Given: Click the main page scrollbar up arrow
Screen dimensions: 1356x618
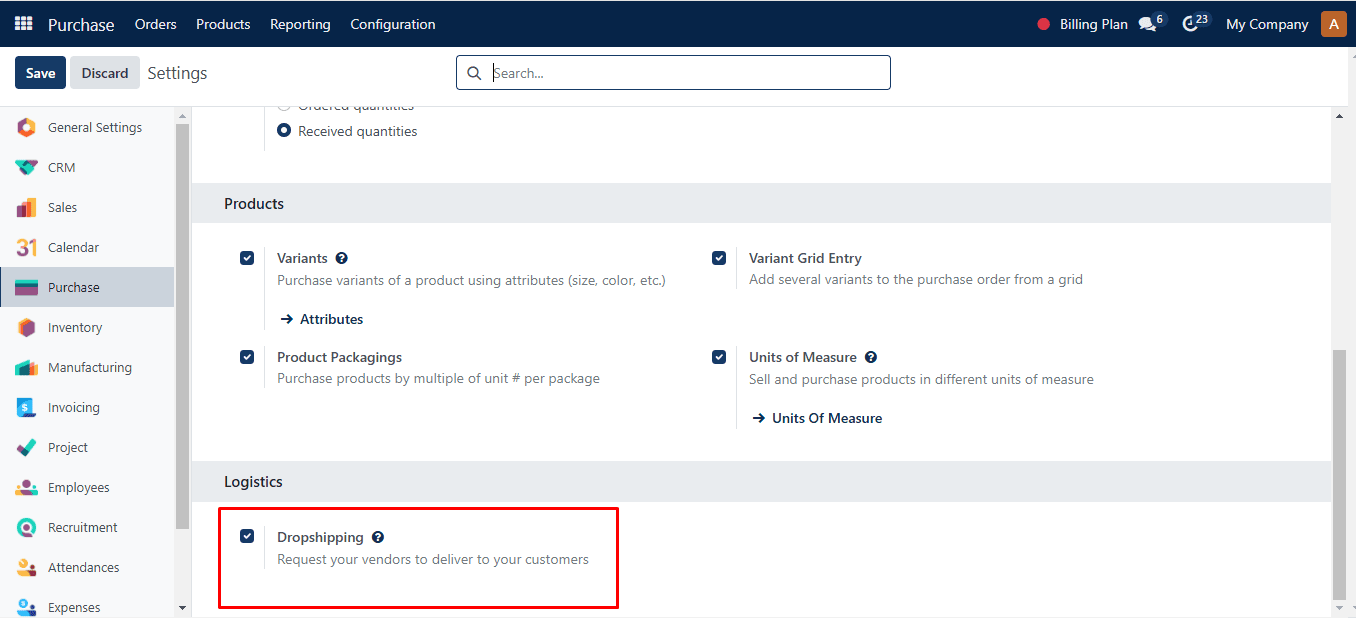Looking at the screenshot, I should pos(1340,116).
